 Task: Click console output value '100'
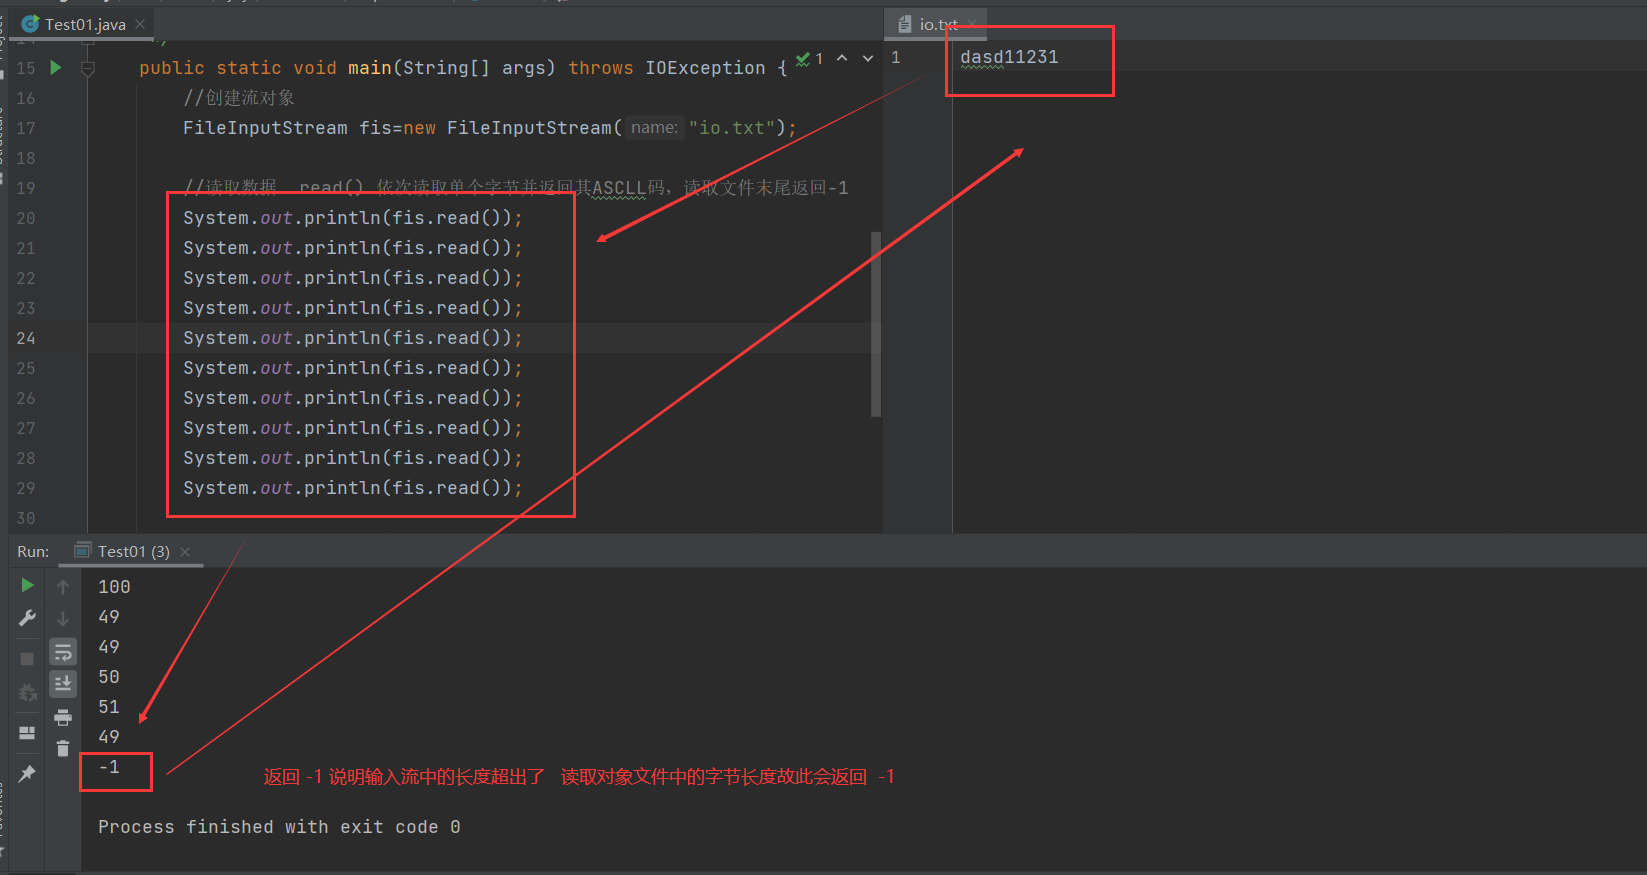pyautogui.click(x=114, y=587)
